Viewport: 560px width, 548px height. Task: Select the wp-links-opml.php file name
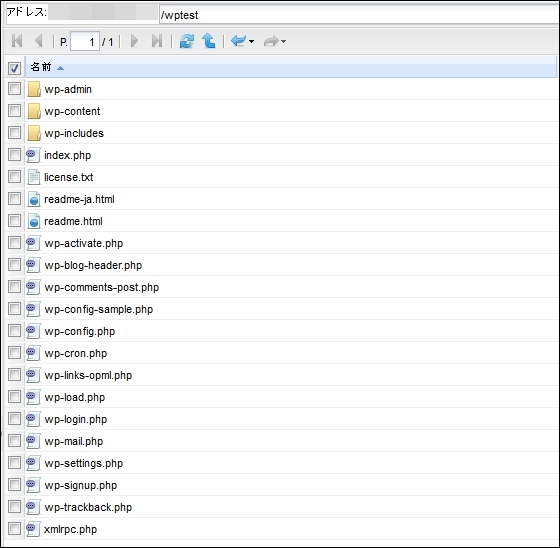click(88, 375)
